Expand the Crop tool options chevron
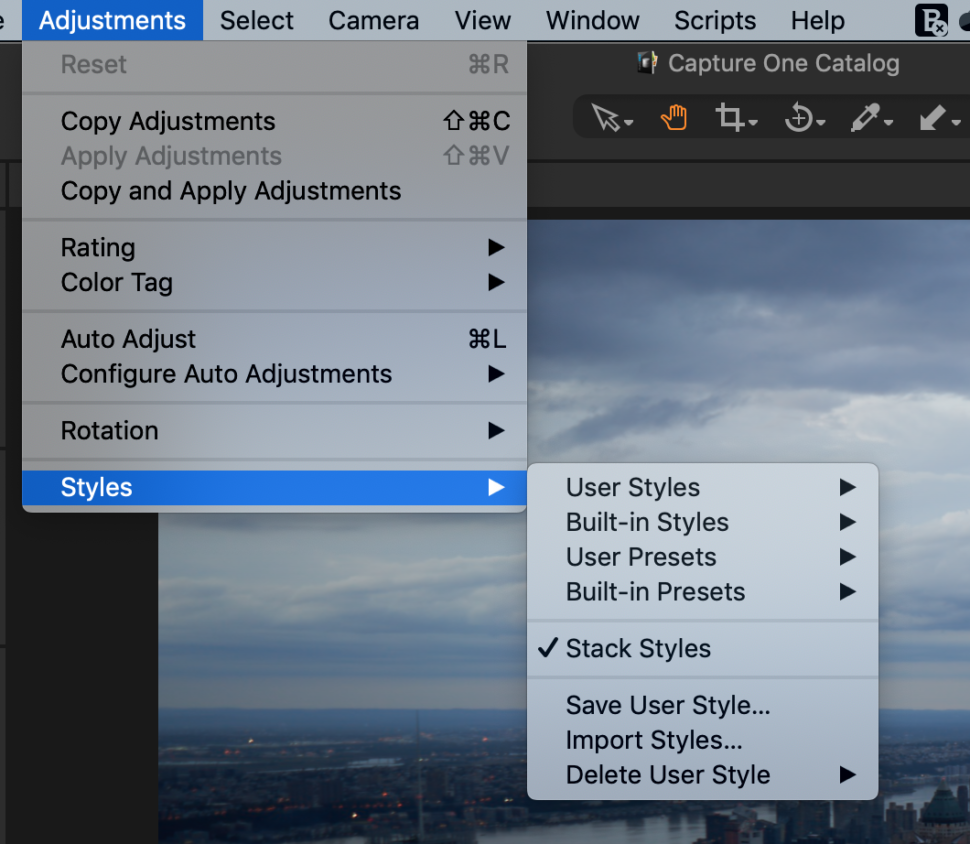This screenshot has width=970, height=844. [x=750, y=122]
